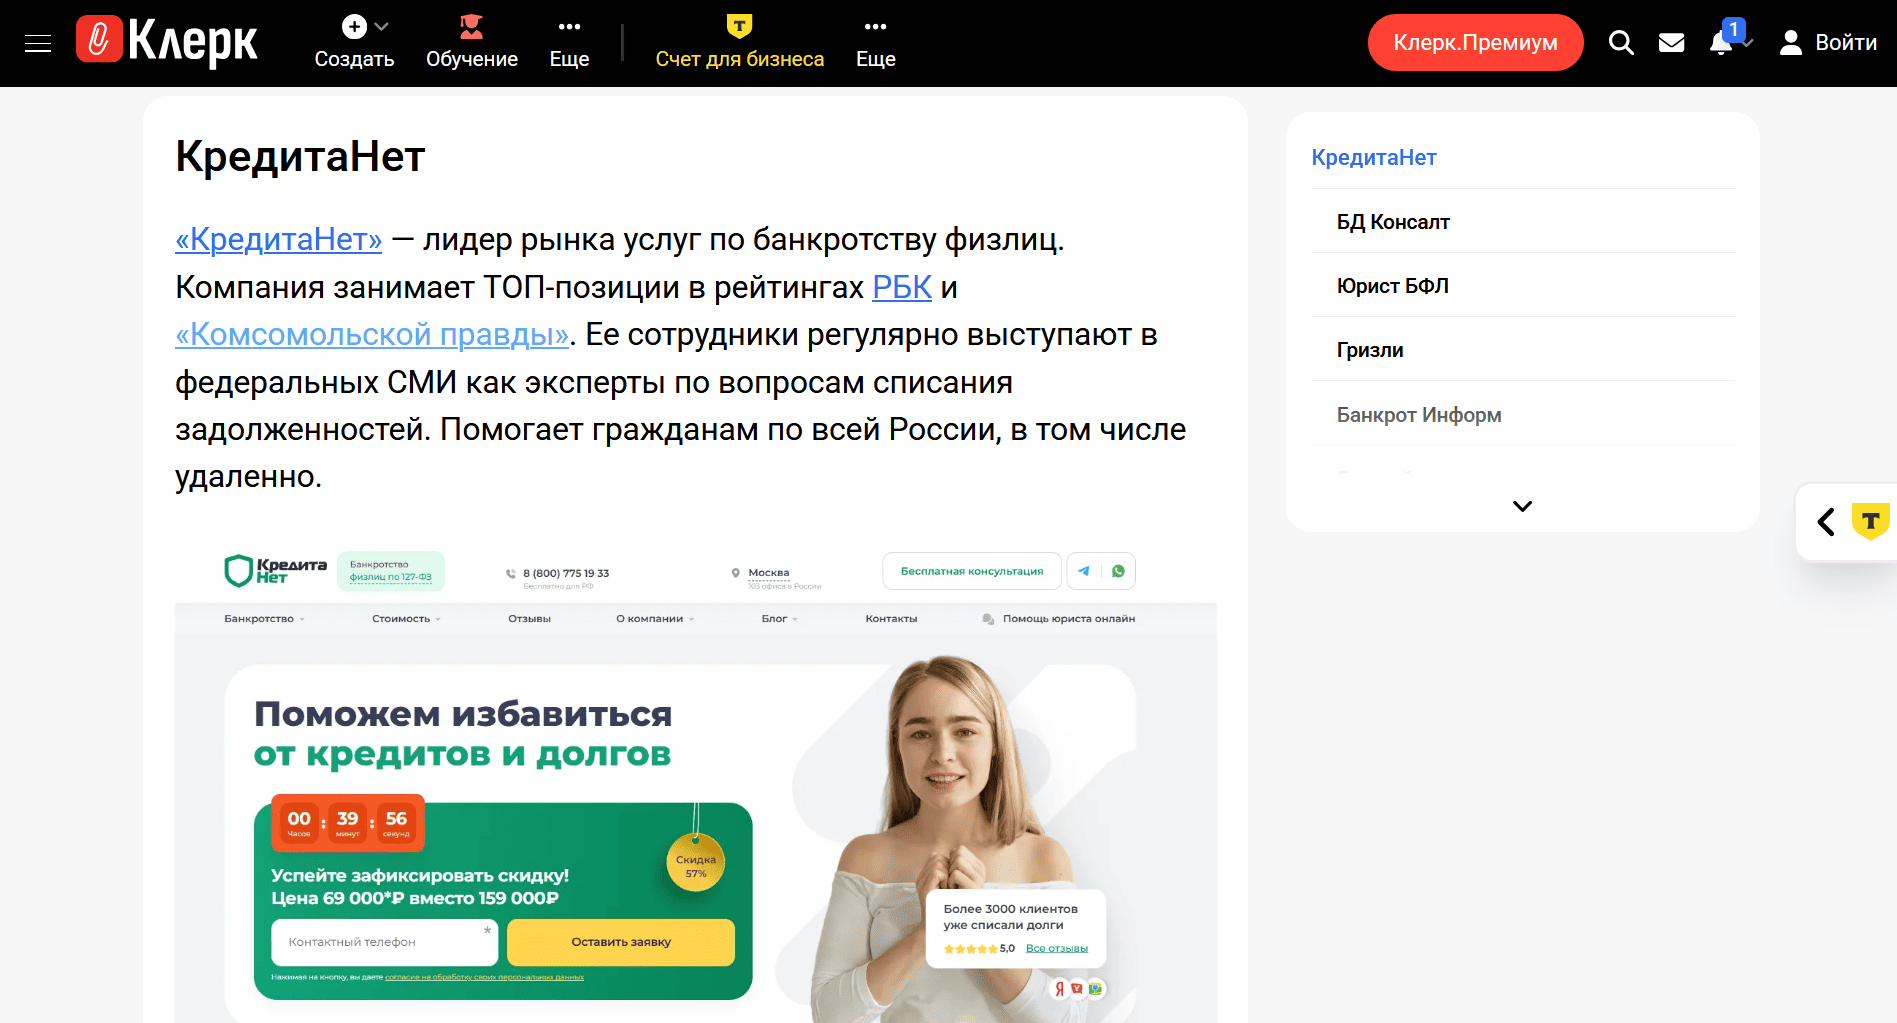Click the Клерк.Премиум button
Screen dimensions: 1897x1023
[1475, 42]
